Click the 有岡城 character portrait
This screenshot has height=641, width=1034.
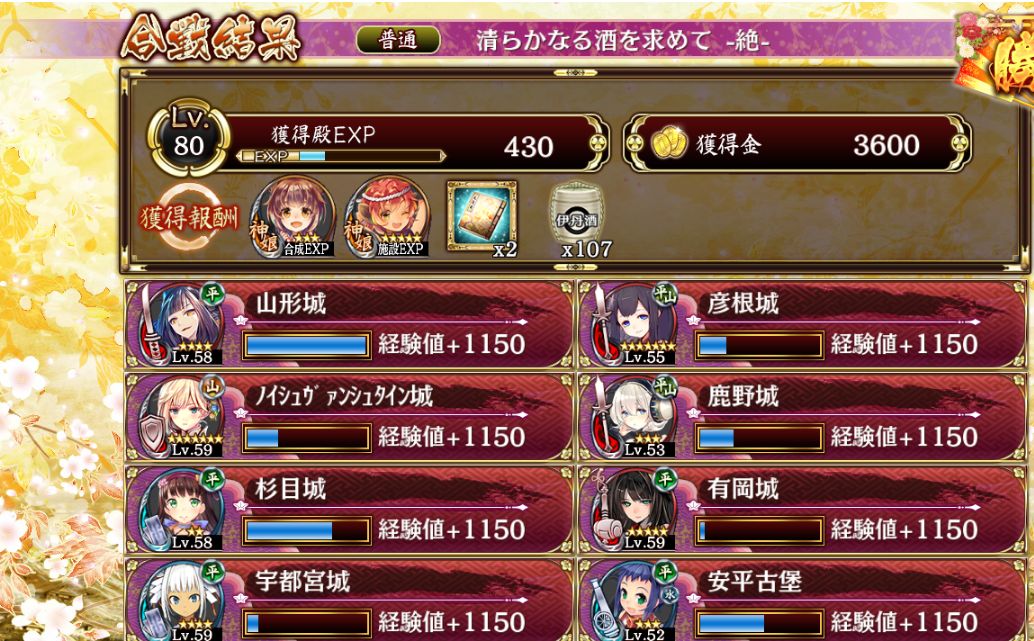point(634,510)
